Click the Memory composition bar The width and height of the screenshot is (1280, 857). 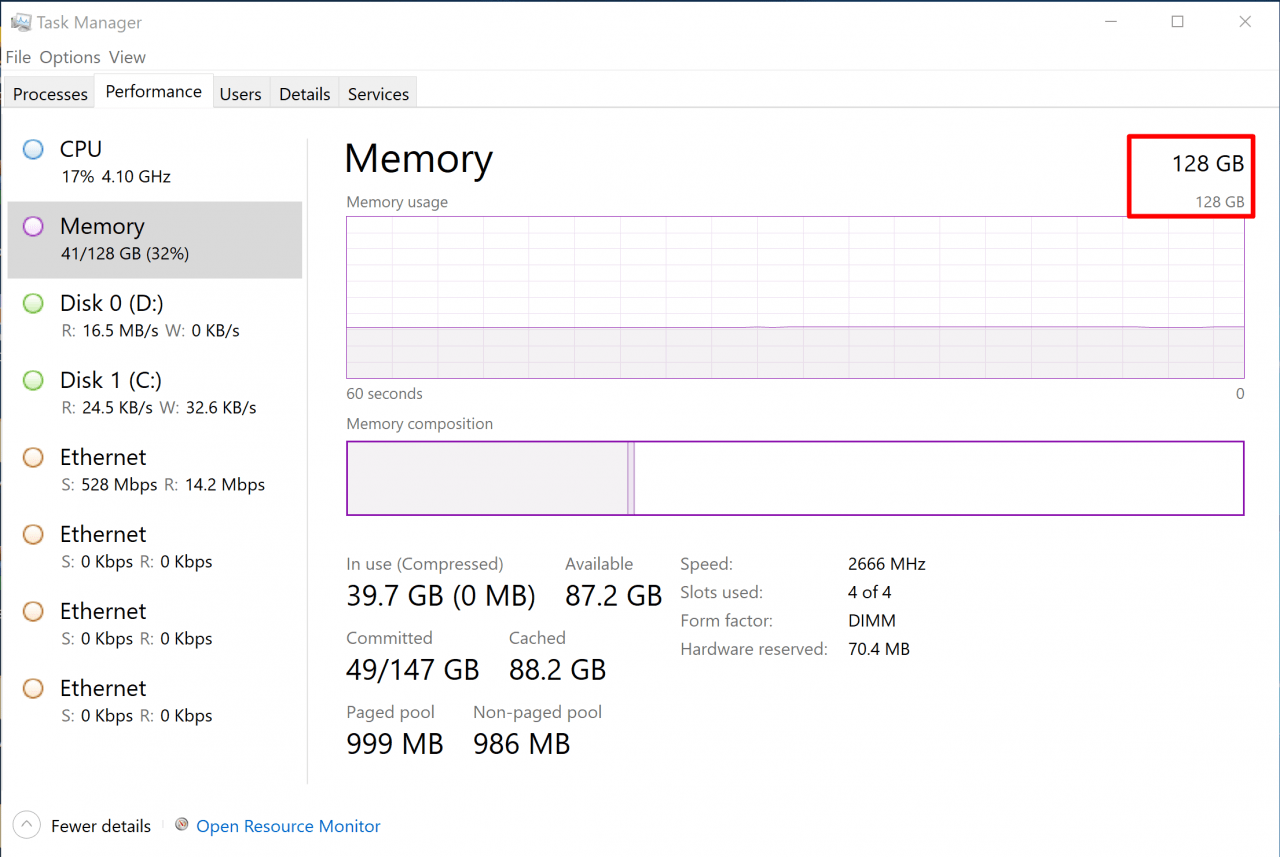[795, 478]
